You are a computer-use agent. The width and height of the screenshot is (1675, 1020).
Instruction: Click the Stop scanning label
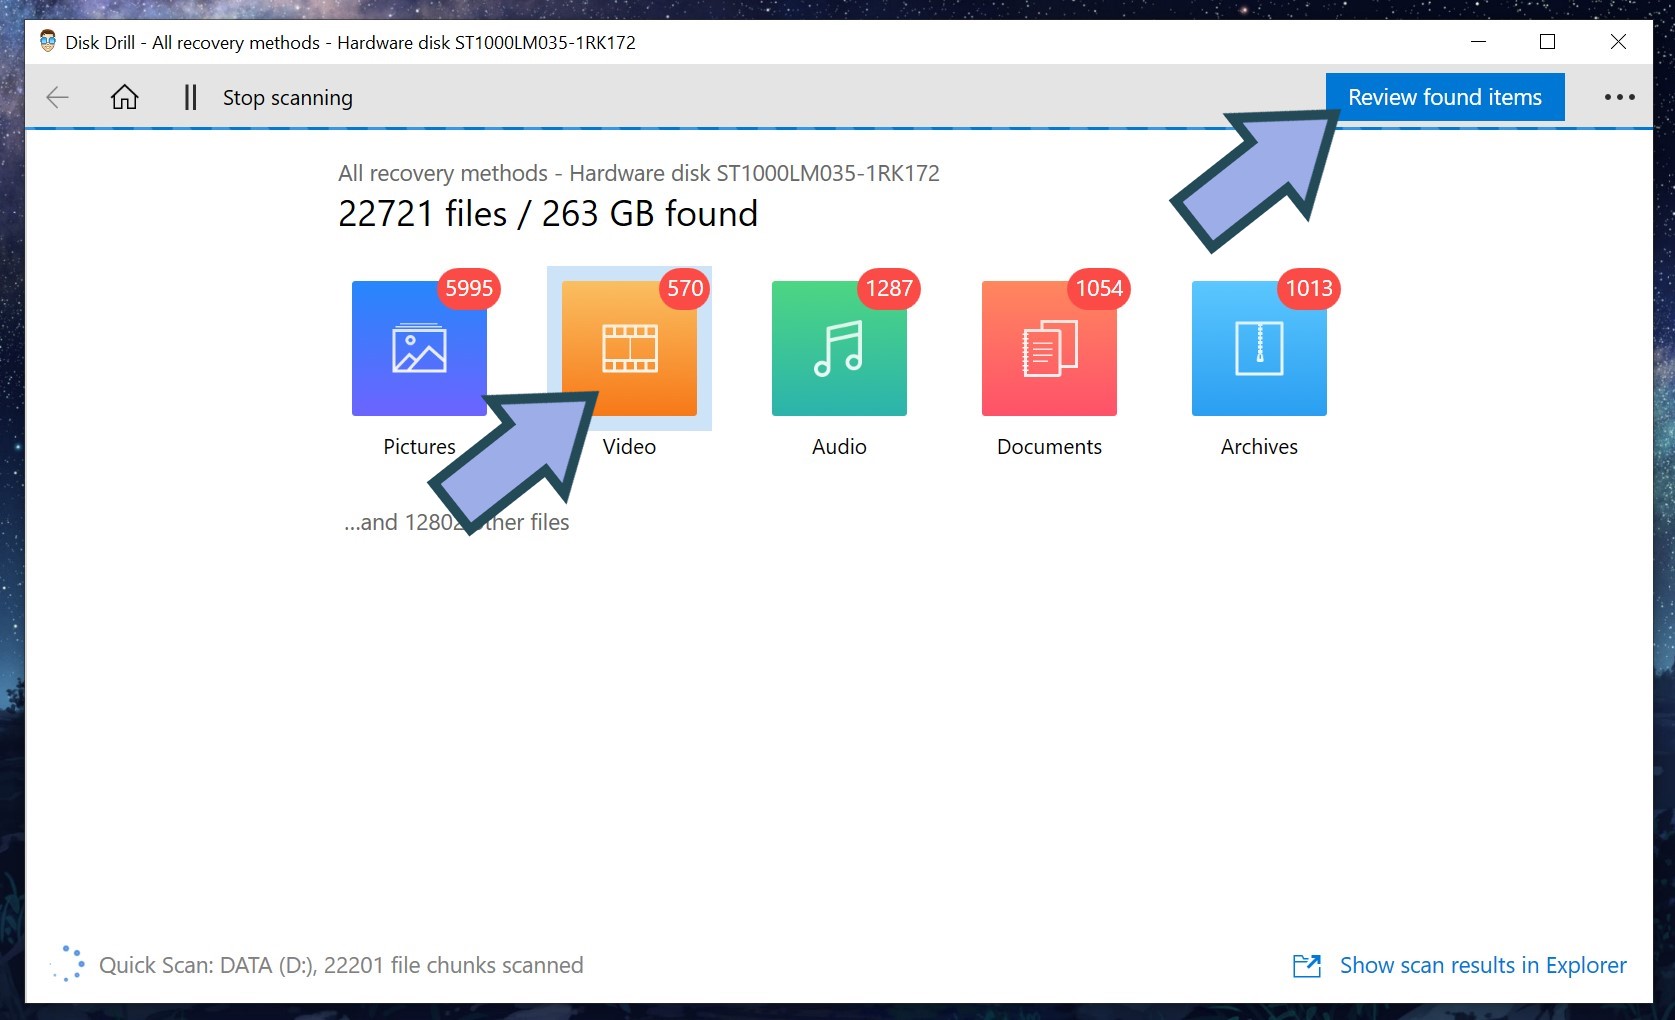coord(287,98)
